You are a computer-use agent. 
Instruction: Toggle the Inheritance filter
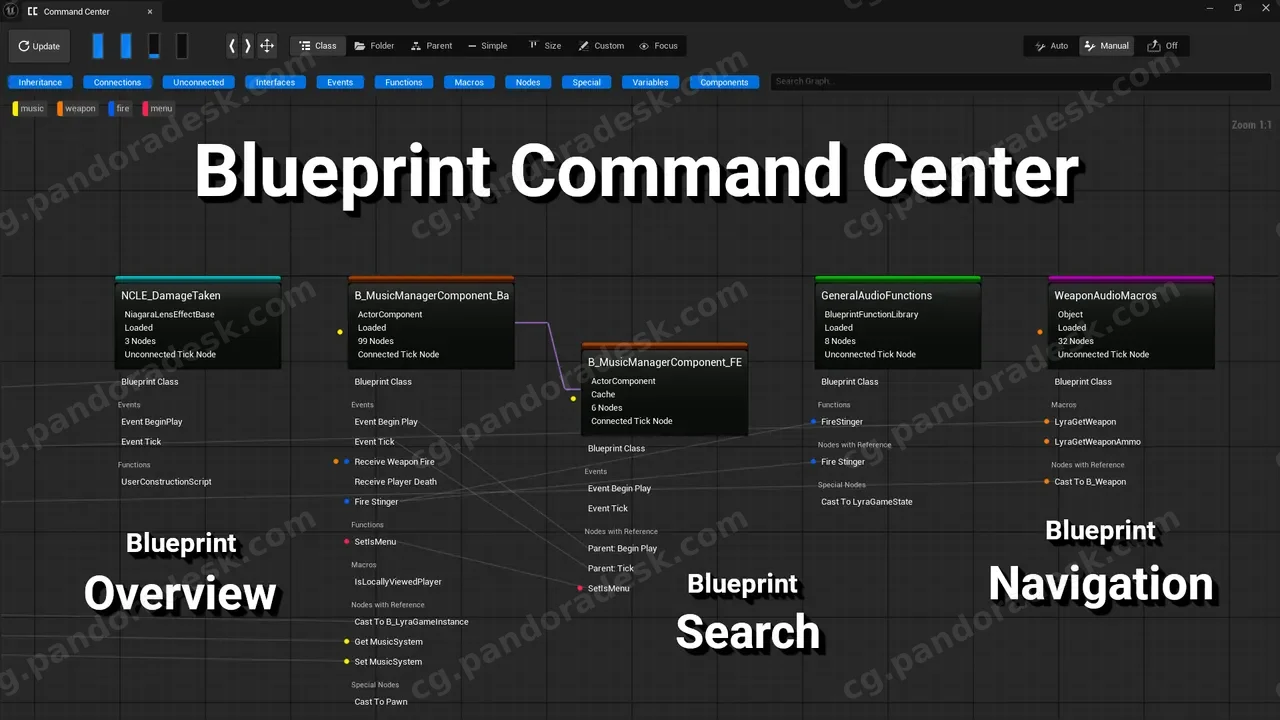pos(40,82)
